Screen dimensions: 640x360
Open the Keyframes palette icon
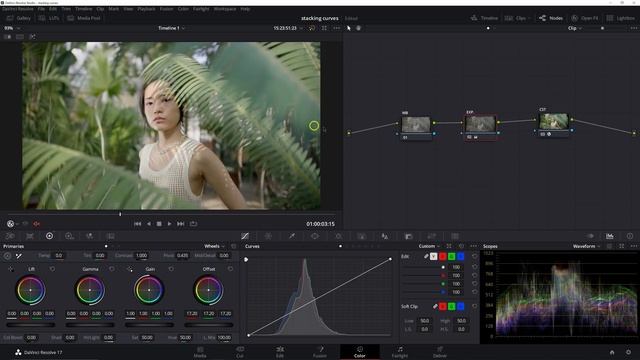point(590,236)
